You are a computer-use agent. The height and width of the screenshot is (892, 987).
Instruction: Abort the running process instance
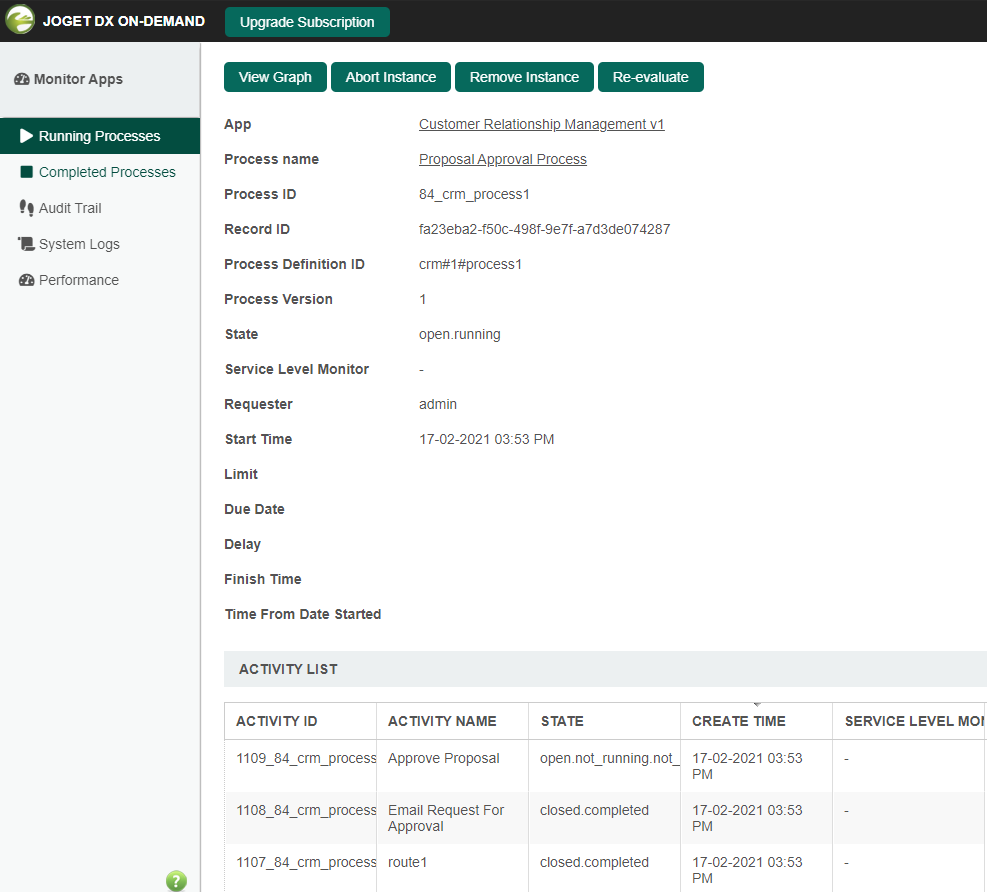point(390,77)
